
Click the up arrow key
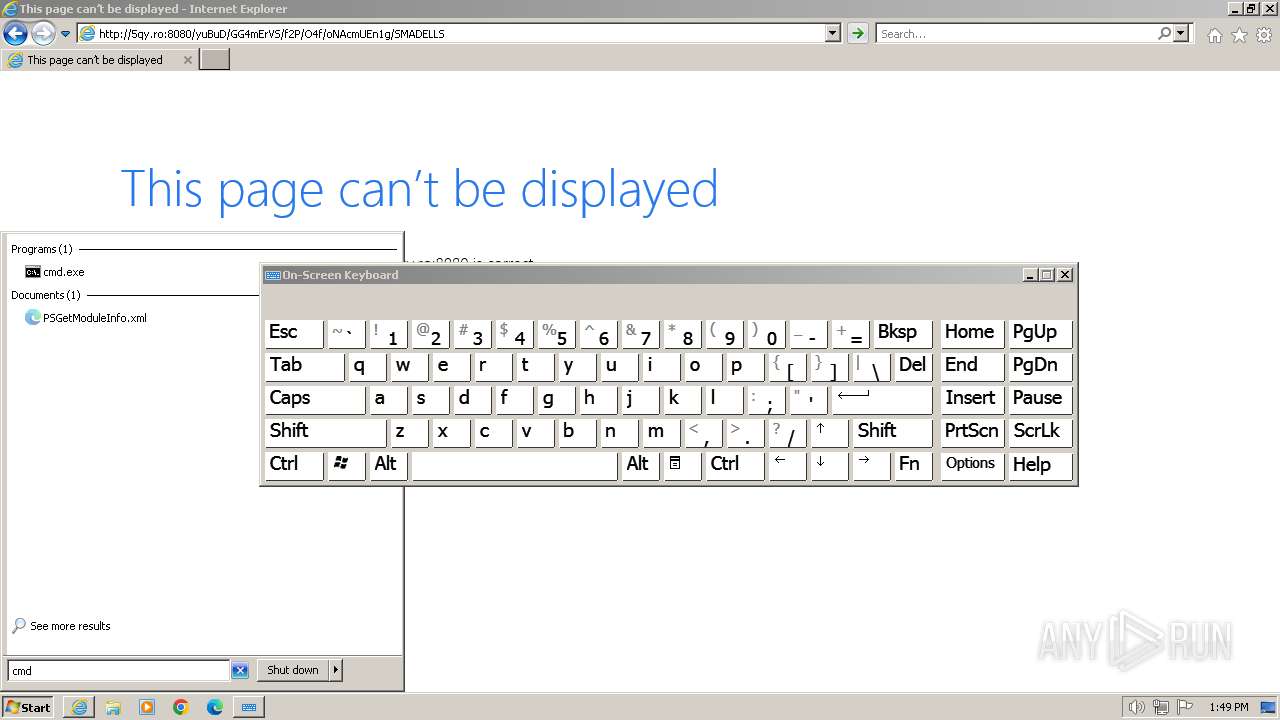[829, 432]
